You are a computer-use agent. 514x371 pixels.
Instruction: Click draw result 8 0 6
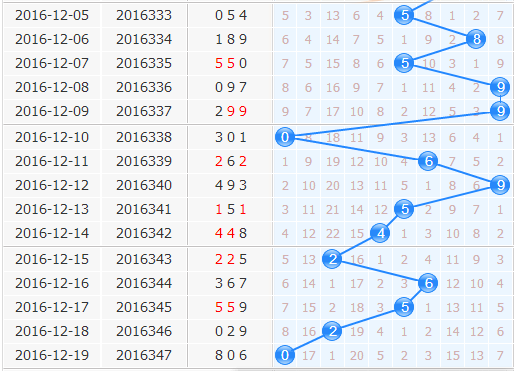tap(231, 355)
